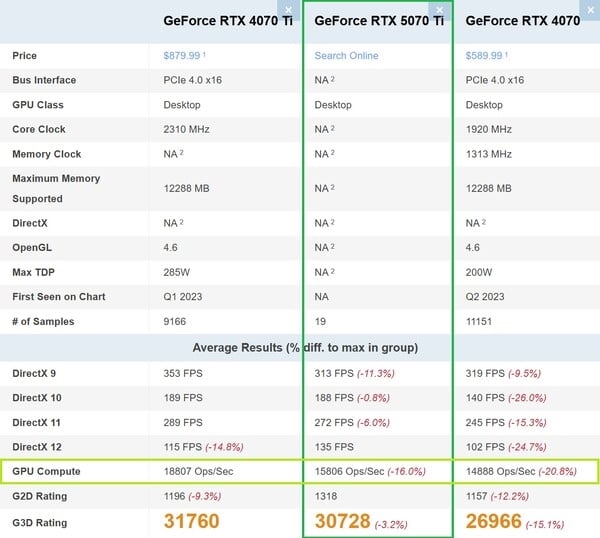Screen dimensions: 600x538
Task: Click the 26966 G3D score
Action: [494, 521]
